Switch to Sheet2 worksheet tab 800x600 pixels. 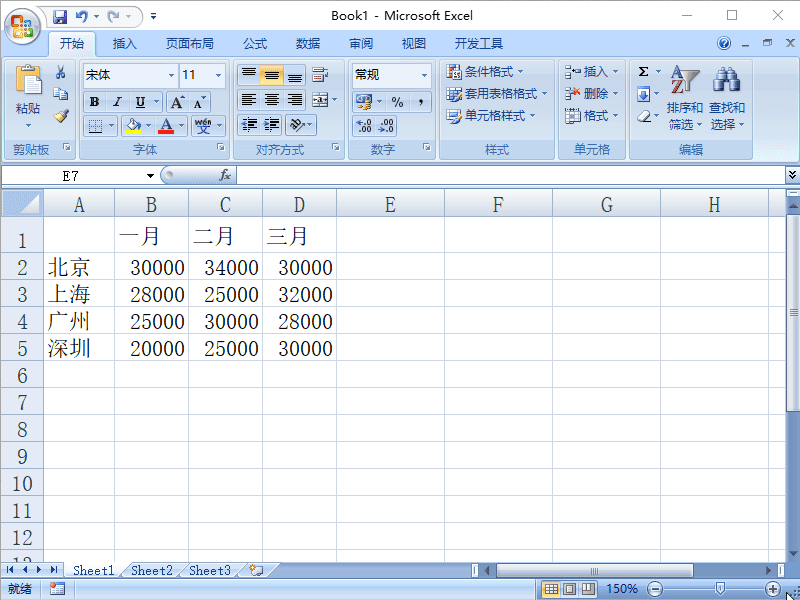152,570
